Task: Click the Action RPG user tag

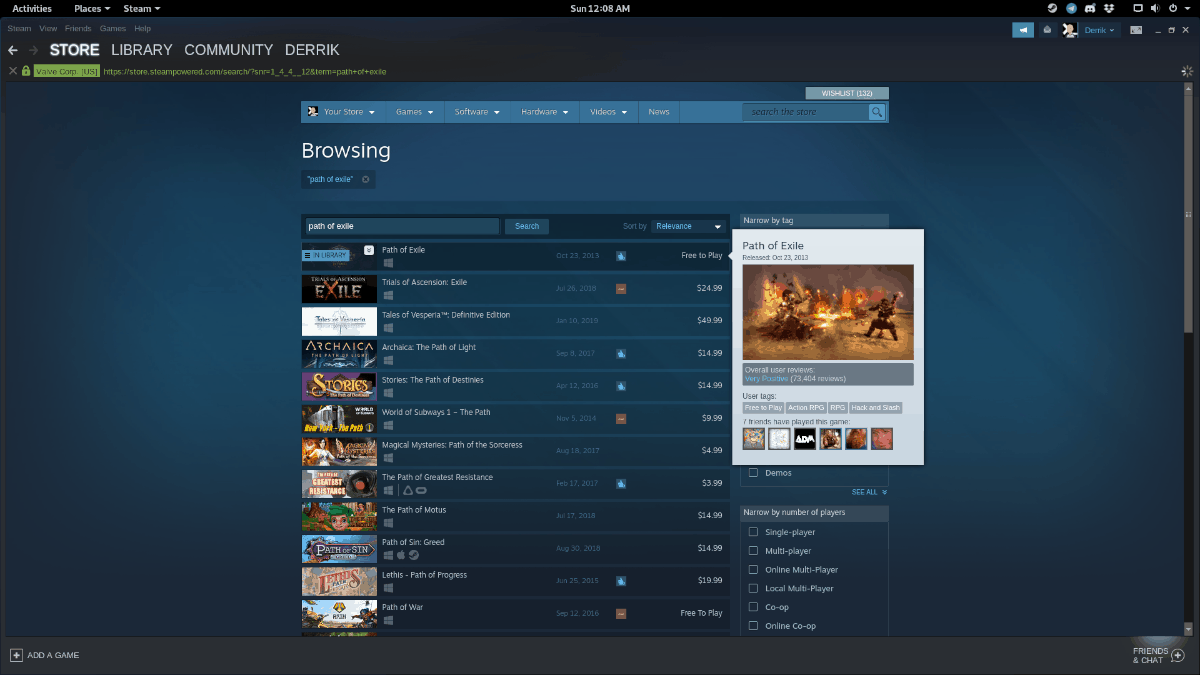Action: pyautogui.click(x=805, y=408)
